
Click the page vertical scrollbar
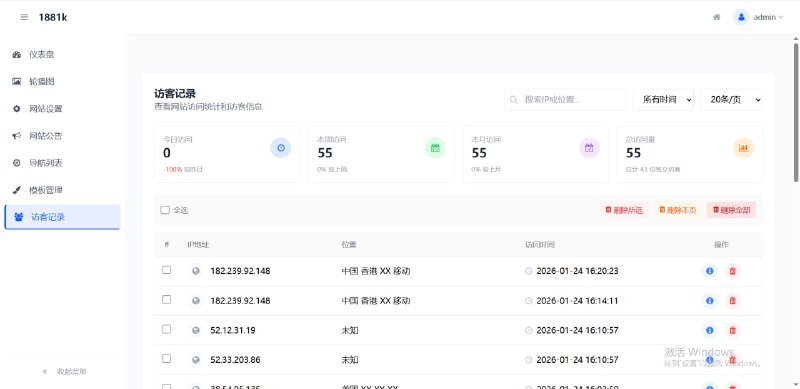coord(795,112)
